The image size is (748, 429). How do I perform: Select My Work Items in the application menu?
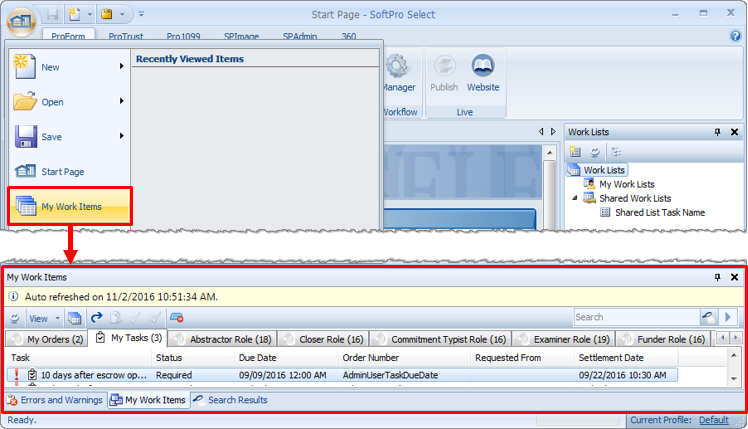point(70,206)
